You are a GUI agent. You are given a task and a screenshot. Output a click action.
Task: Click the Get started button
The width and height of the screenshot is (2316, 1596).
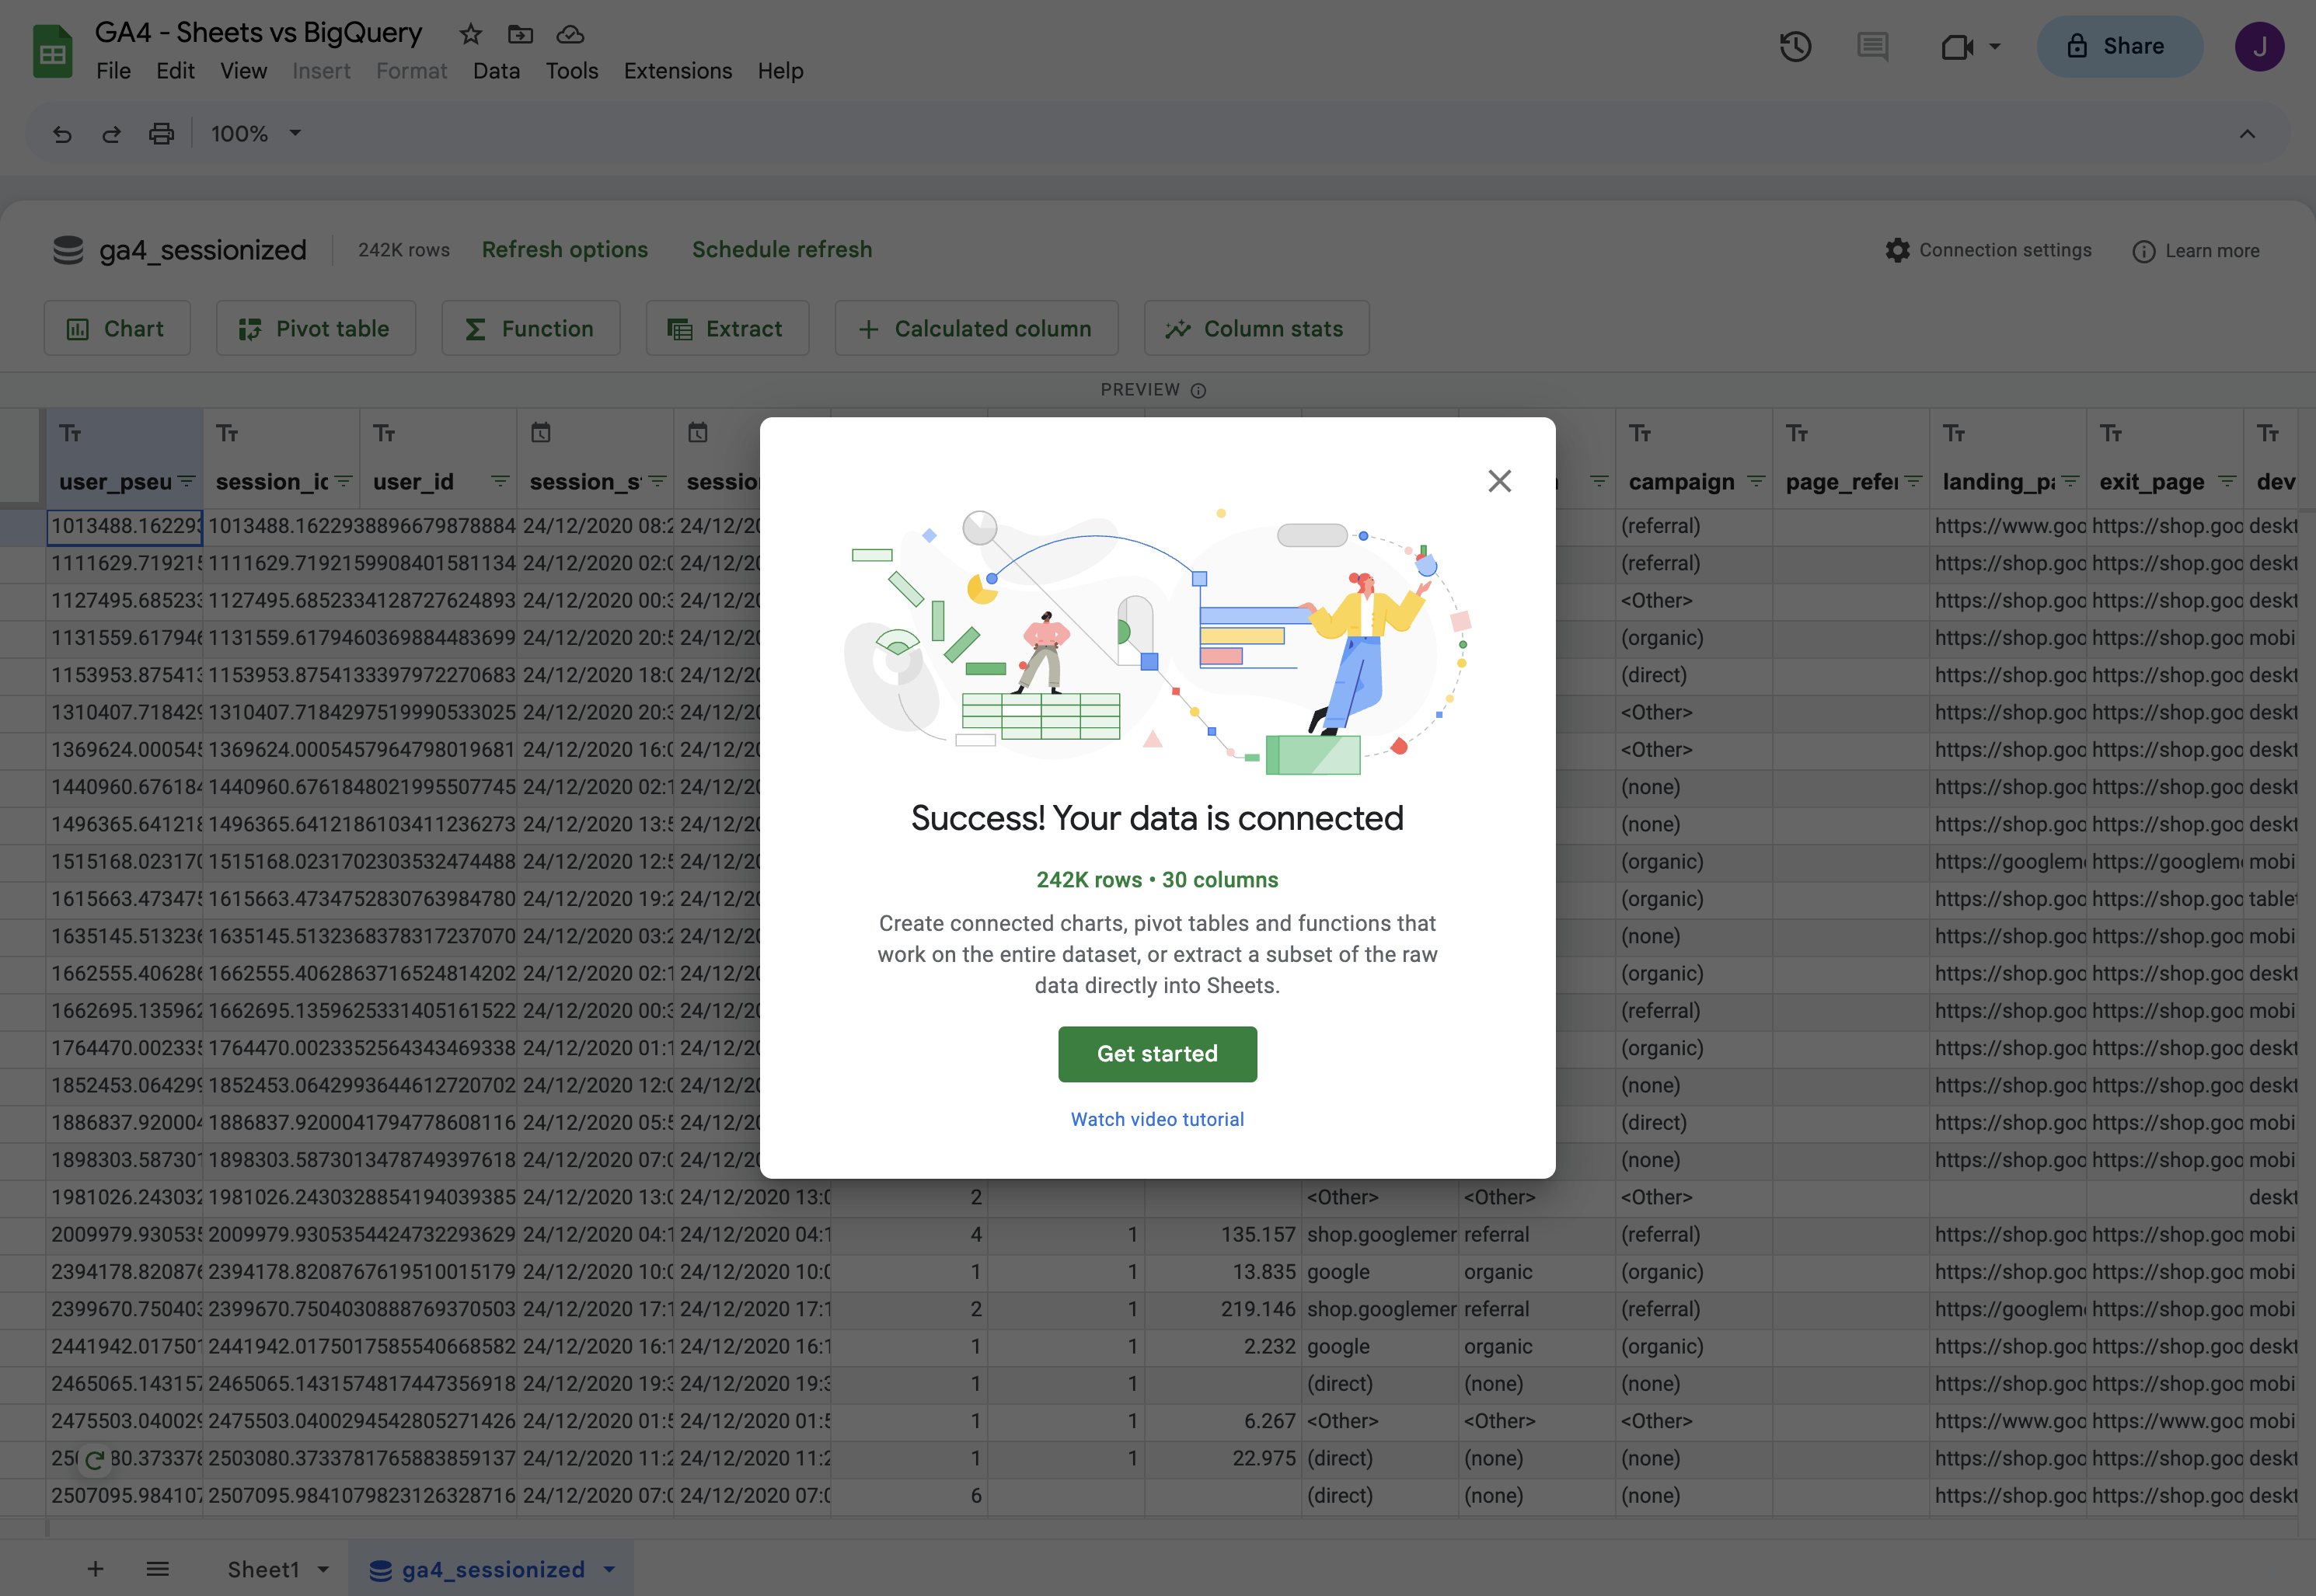(1158, 1052)
